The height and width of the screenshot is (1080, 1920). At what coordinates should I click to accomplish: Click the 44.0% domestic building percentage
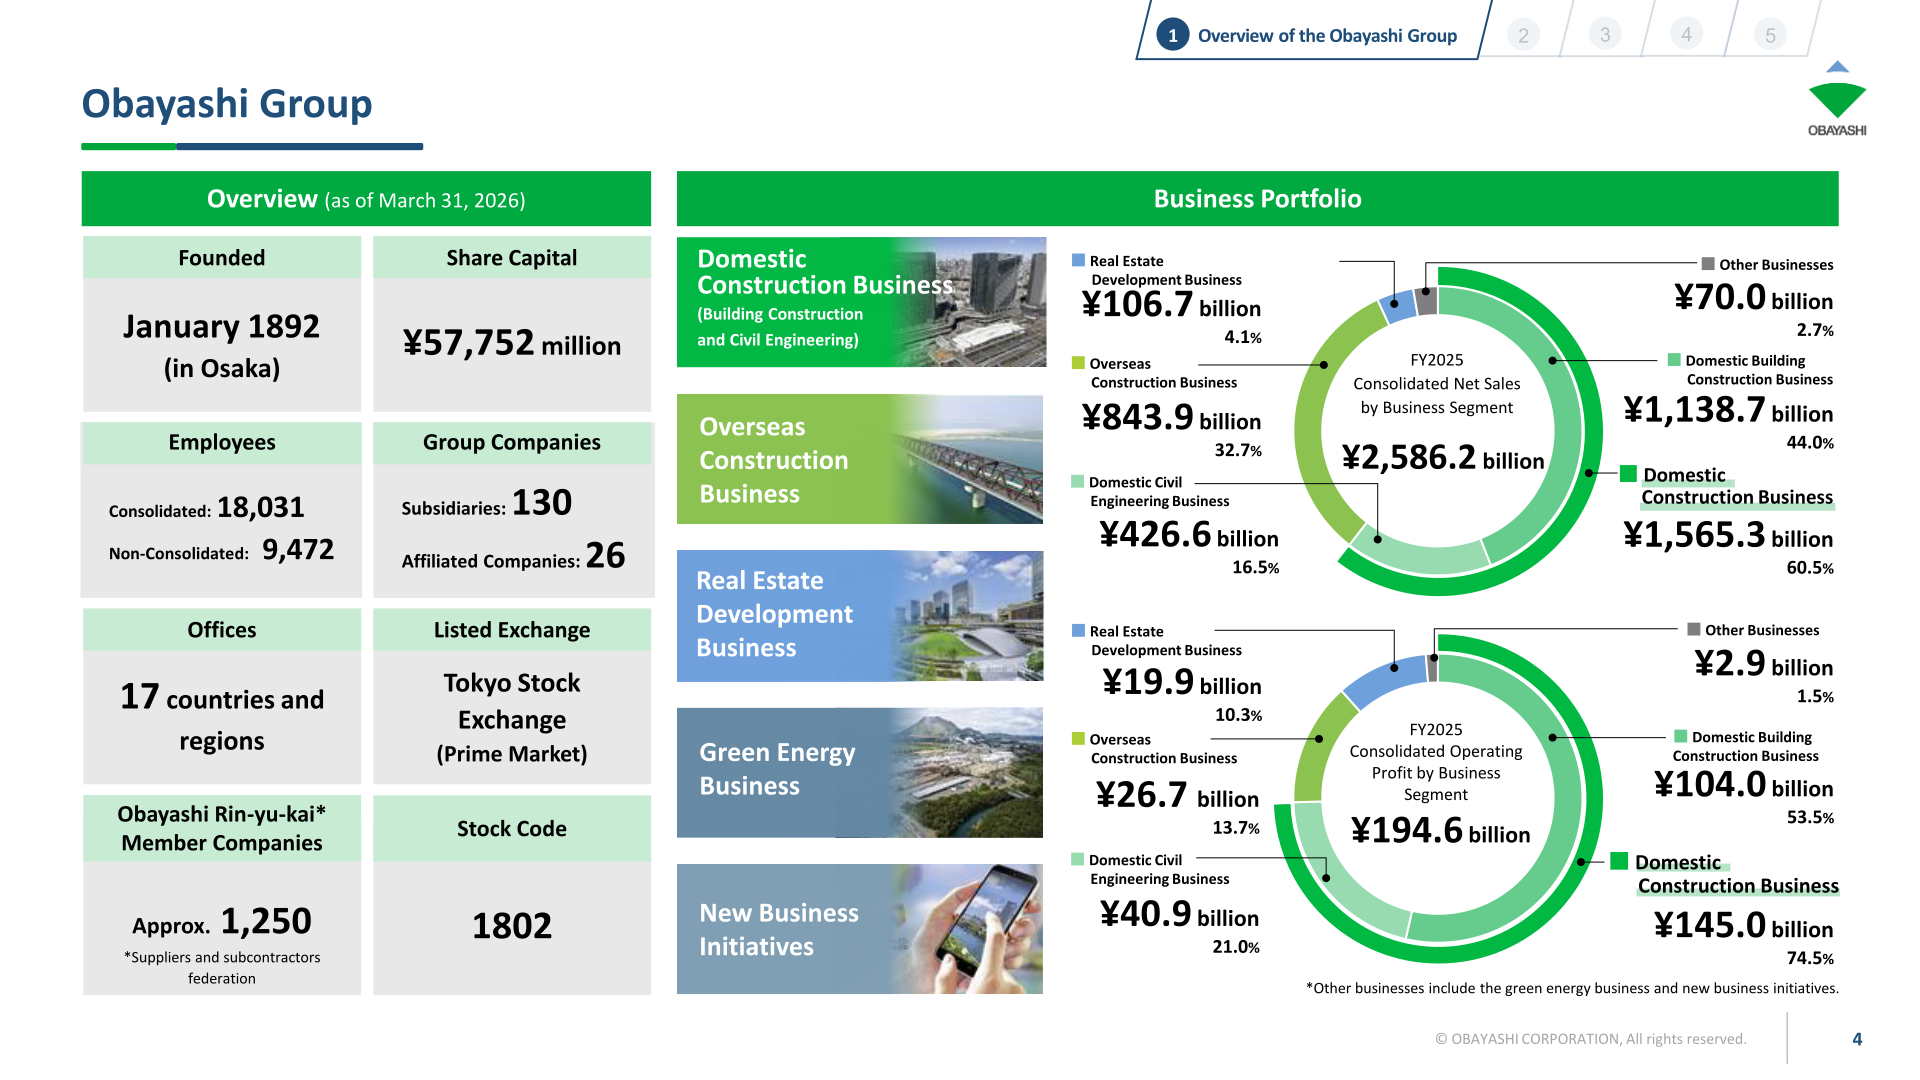(1810, 442)
